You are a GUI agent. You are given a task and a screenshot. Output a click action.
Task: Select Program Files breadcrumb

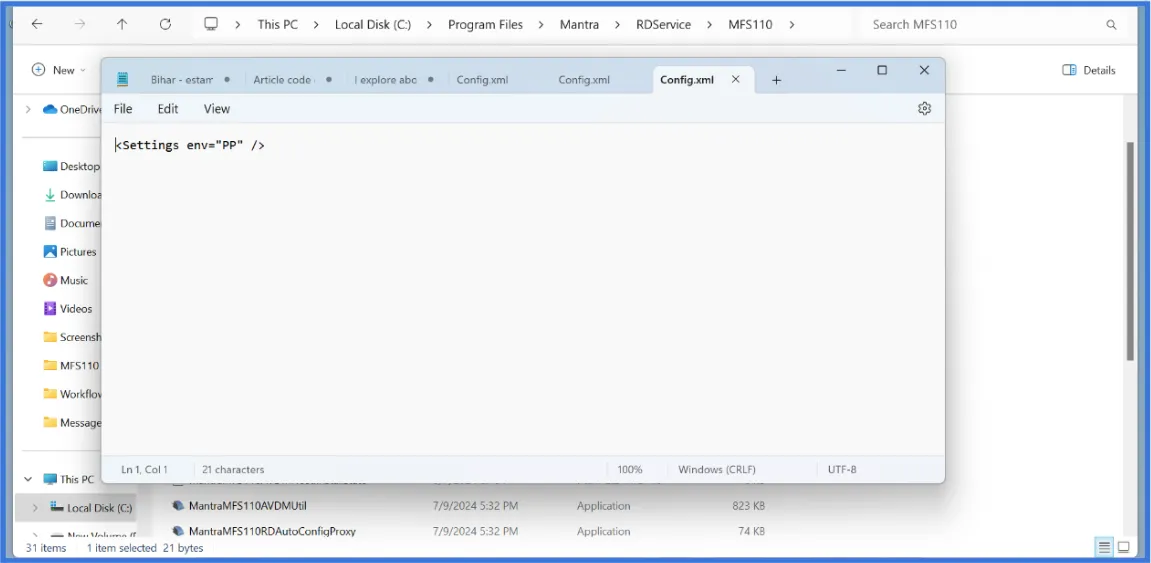(x=485, y=24)
